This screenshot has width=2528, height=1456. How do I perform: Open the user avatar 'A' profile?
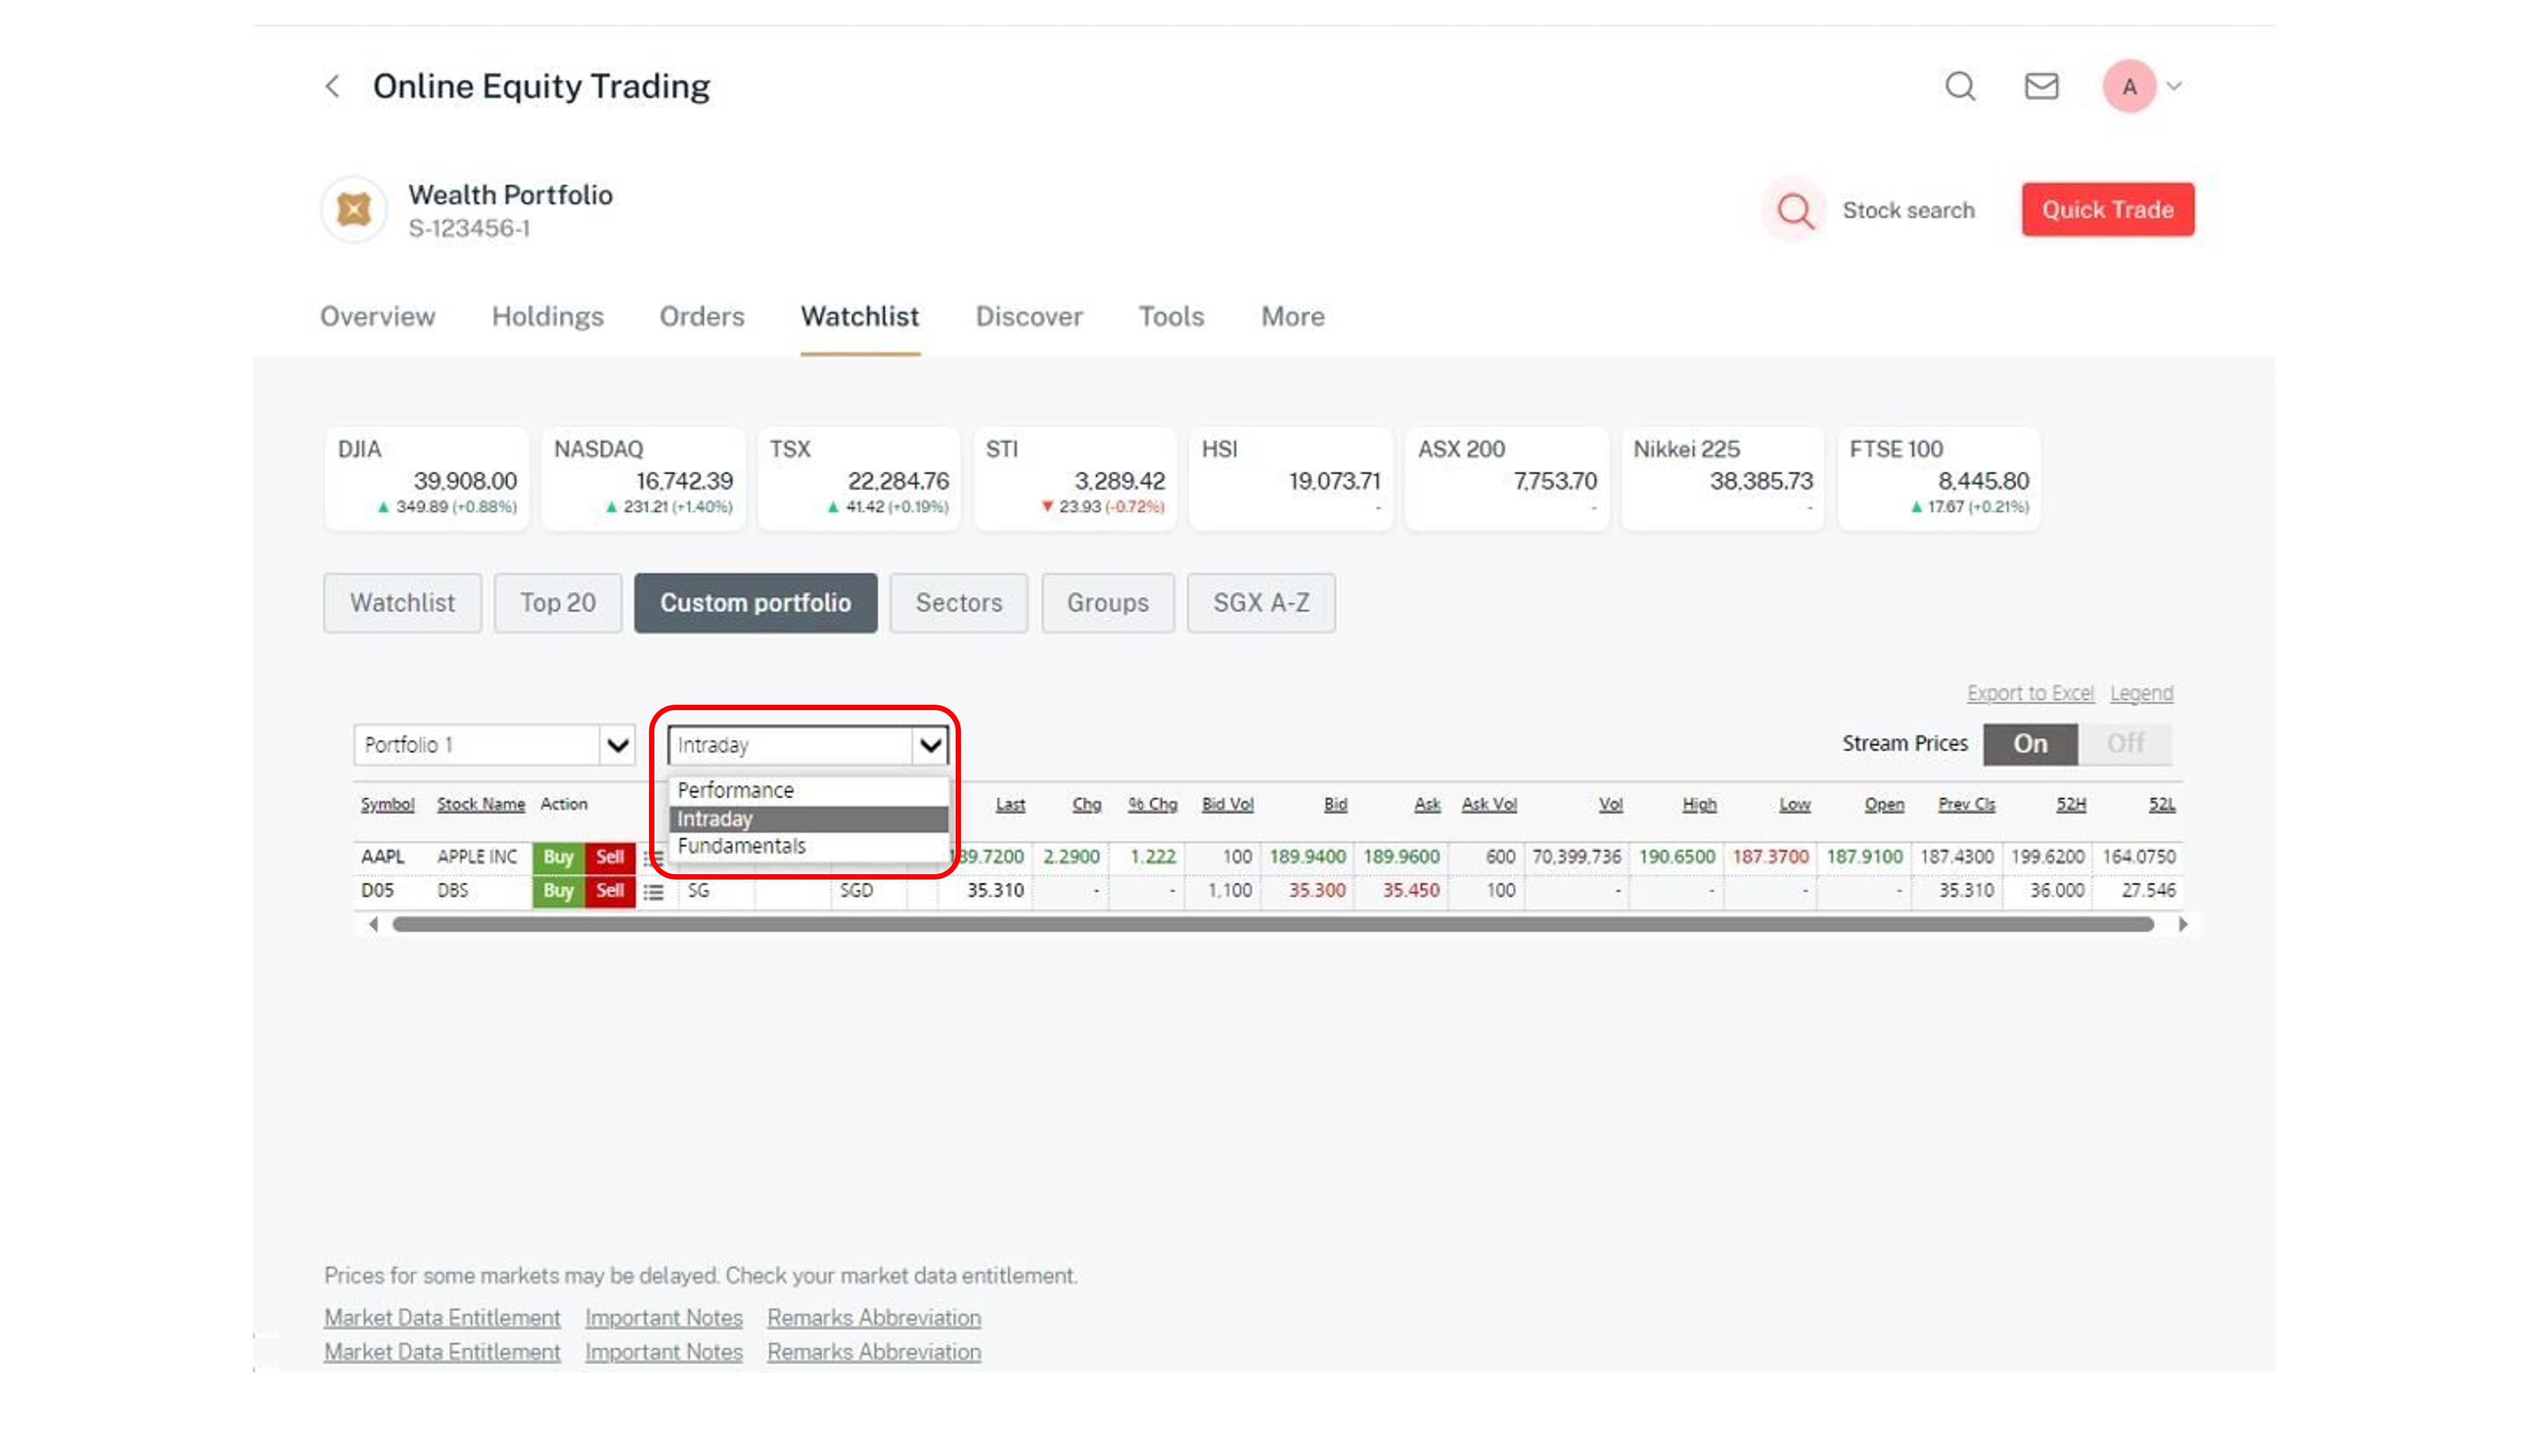point(2129,86)
